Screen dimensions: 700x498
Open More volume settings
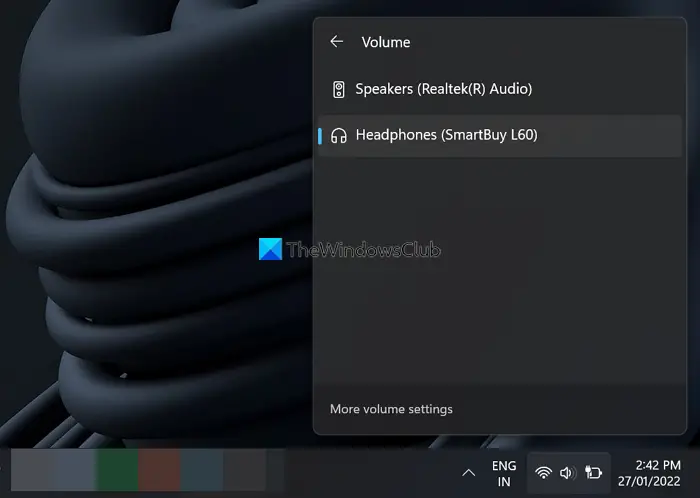[391, 409]
